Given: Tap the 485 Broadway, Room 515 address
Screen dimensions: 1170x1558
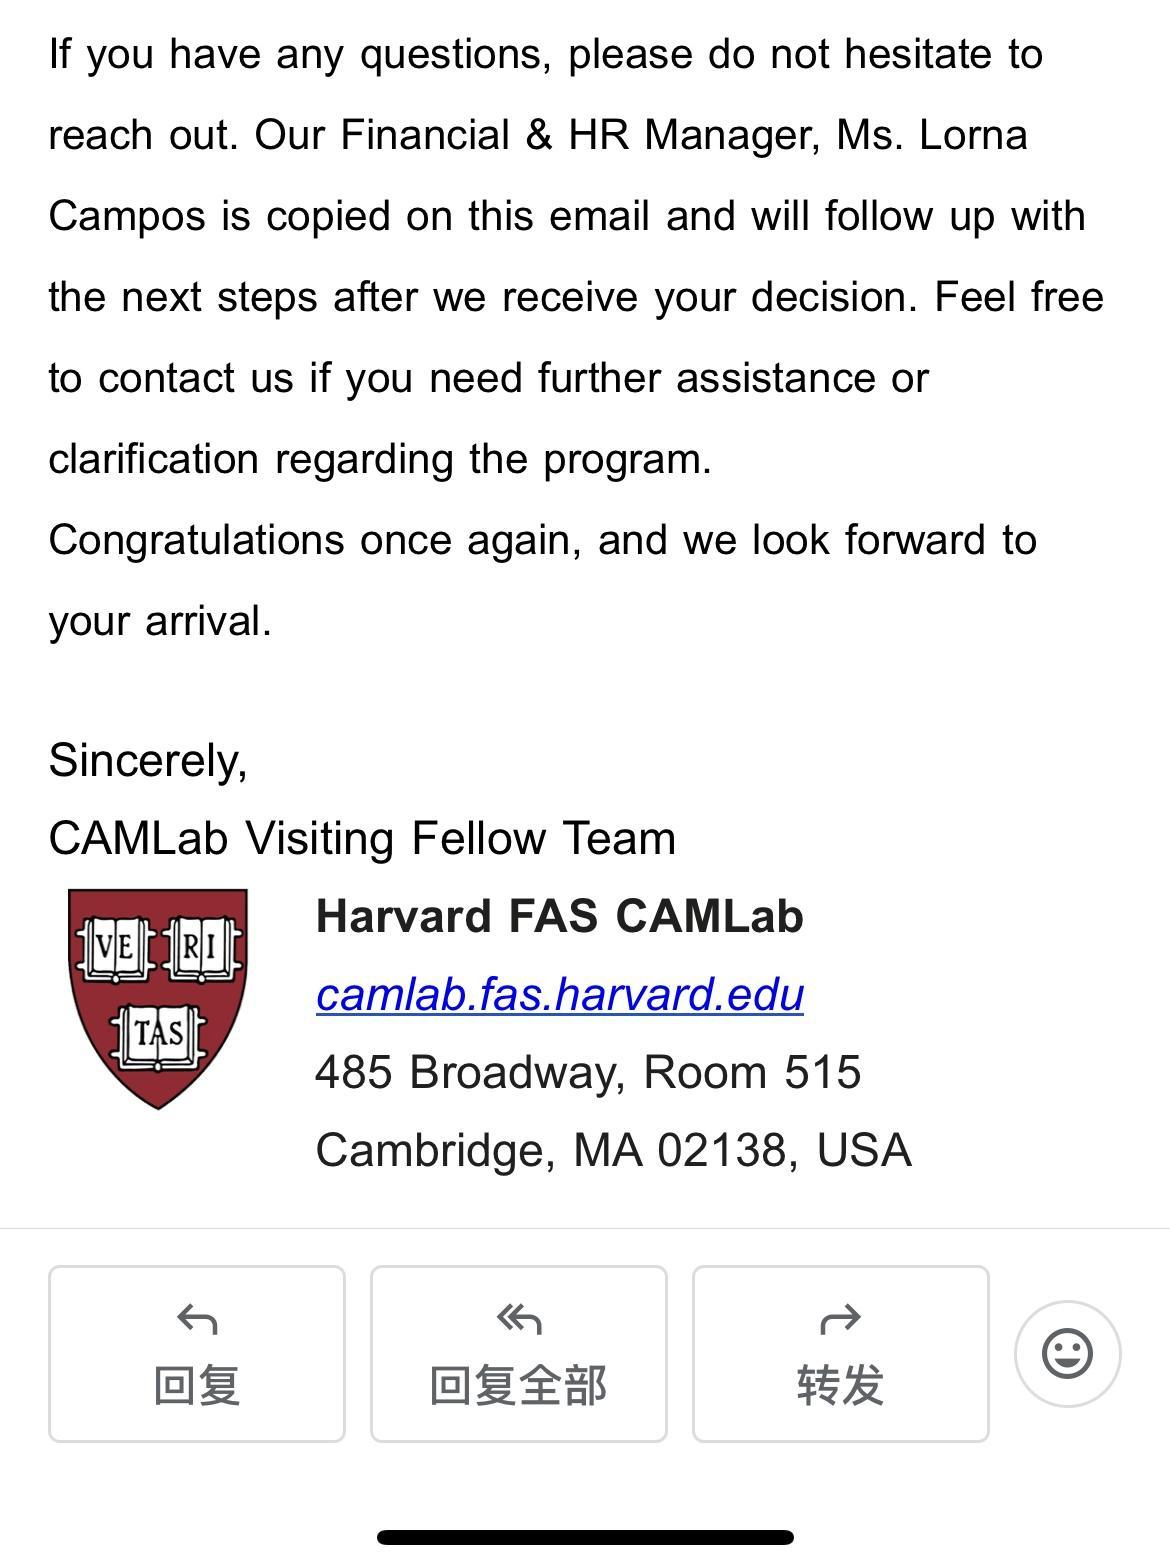Looking at the screenshot, I should 588,1072.
